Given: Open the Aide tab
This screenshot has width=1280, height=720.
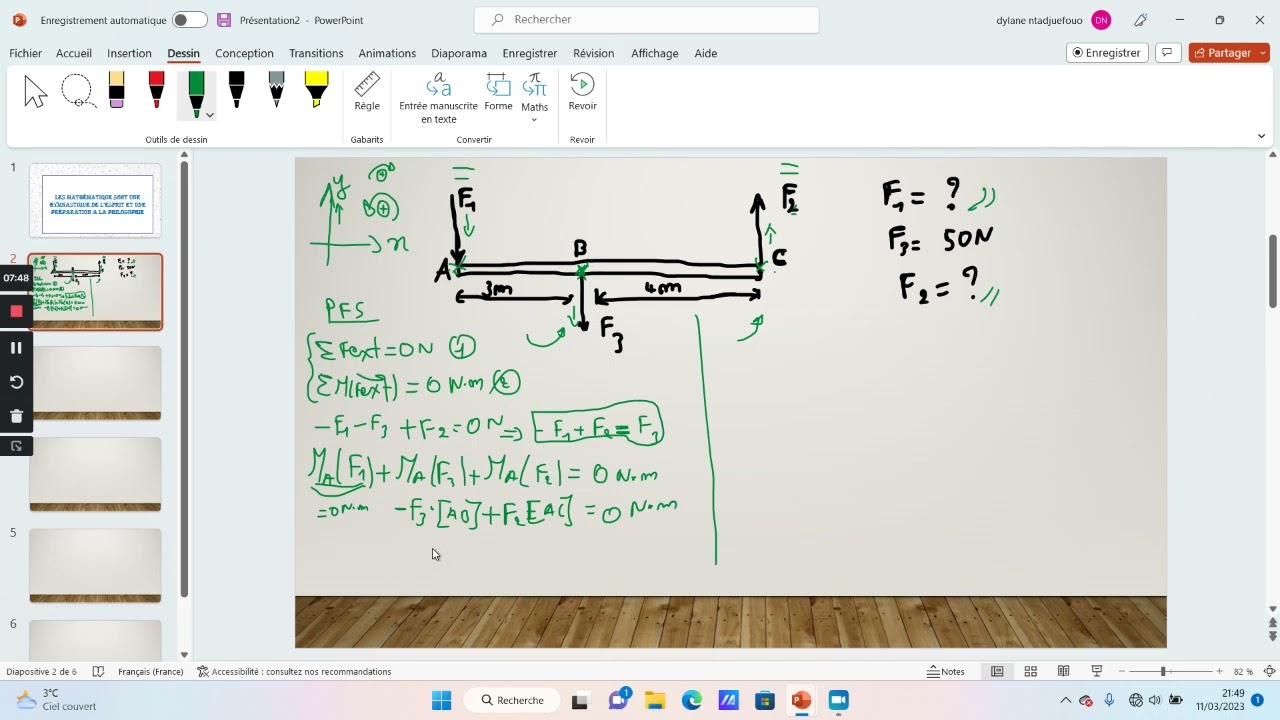Looking at the screenshot, I should [706, 53].
